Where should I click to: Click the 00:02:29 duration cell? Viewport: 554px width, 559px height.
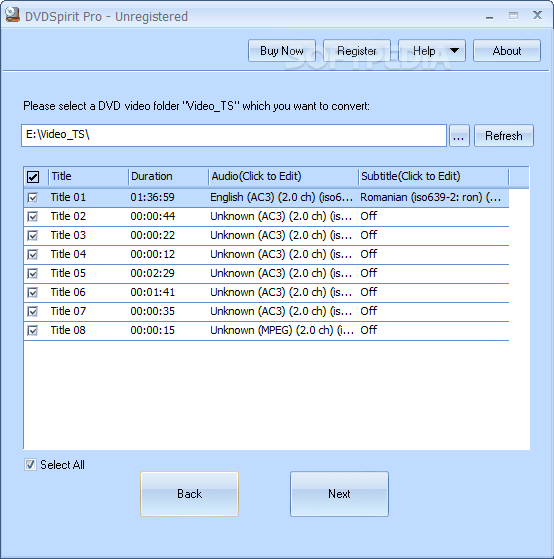(x=153, y=273)
